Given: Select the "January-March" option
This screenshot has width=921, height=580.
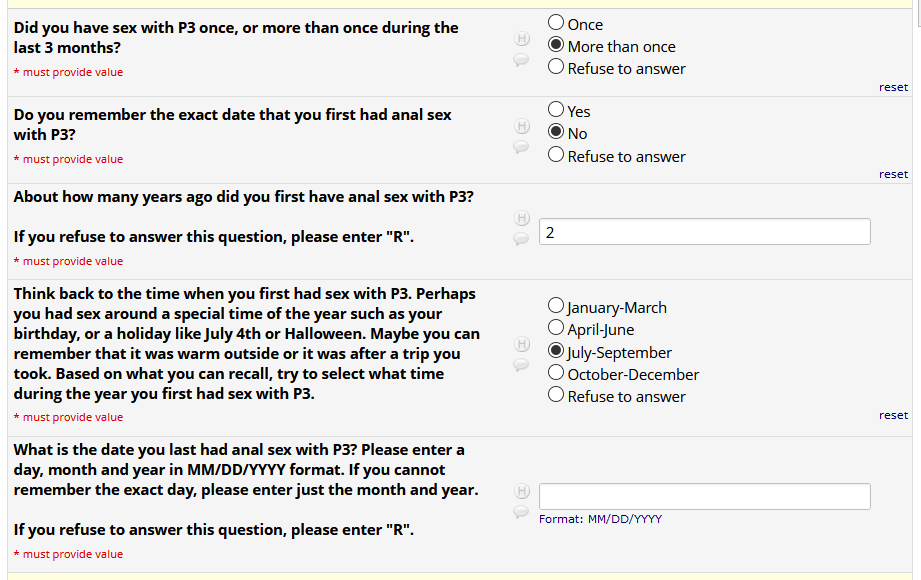Looking at the screenshot, I should click(x=556, y=307).
